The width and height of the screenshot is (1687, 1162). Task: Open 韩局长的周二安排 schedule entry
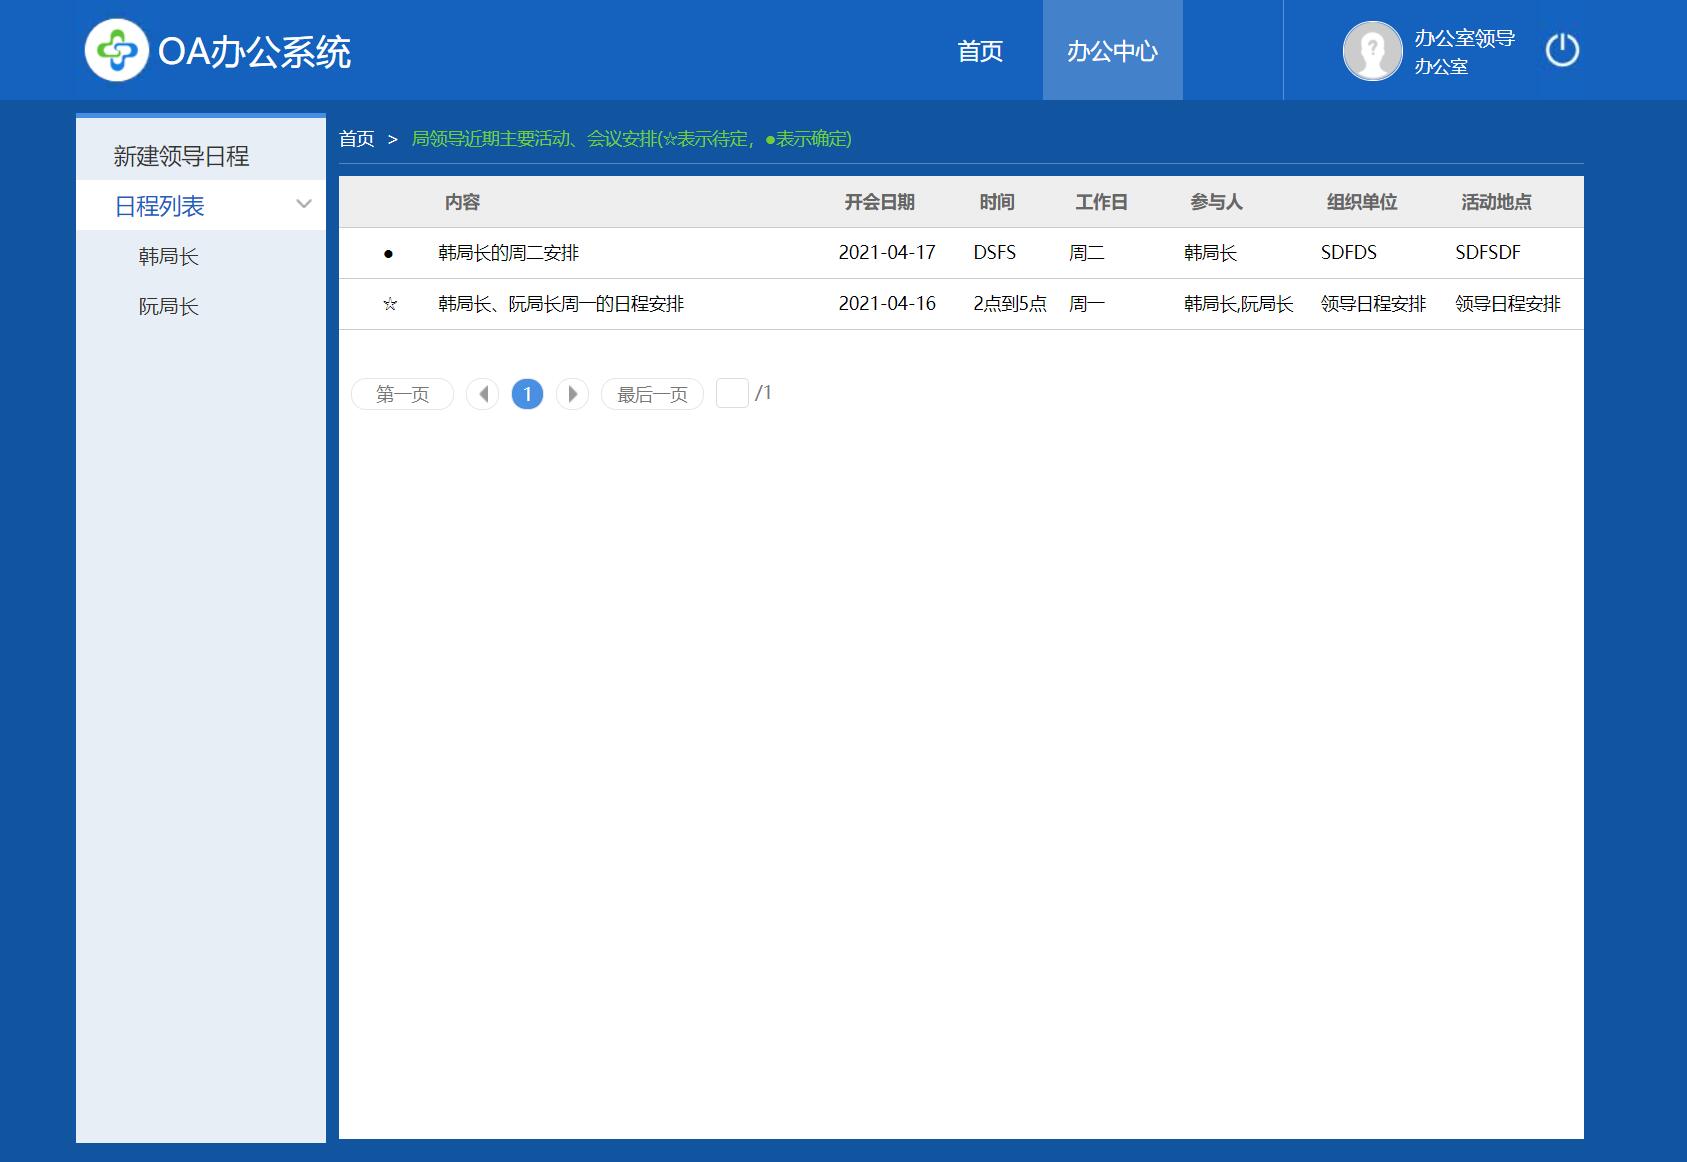click(x=509, y=253)
